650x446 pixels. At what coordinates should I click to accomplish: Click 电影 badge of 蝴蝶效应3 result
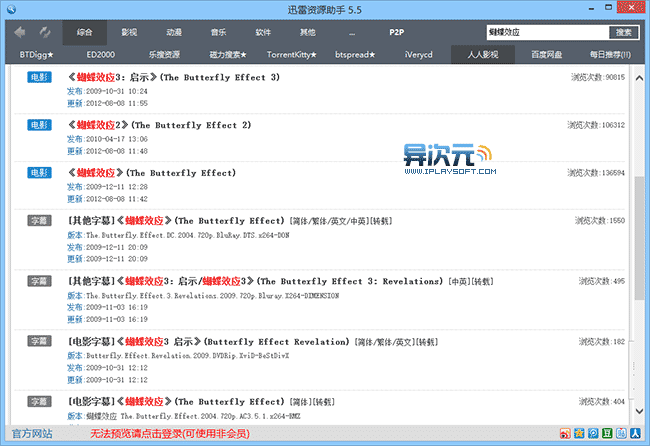coord(39,77)
